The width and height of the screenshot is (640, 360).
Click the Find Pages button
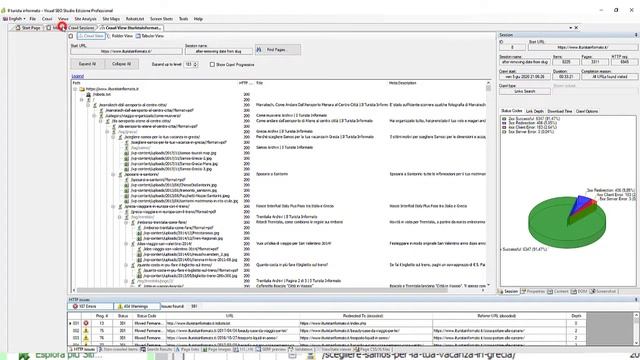click(x=278, y=50)
